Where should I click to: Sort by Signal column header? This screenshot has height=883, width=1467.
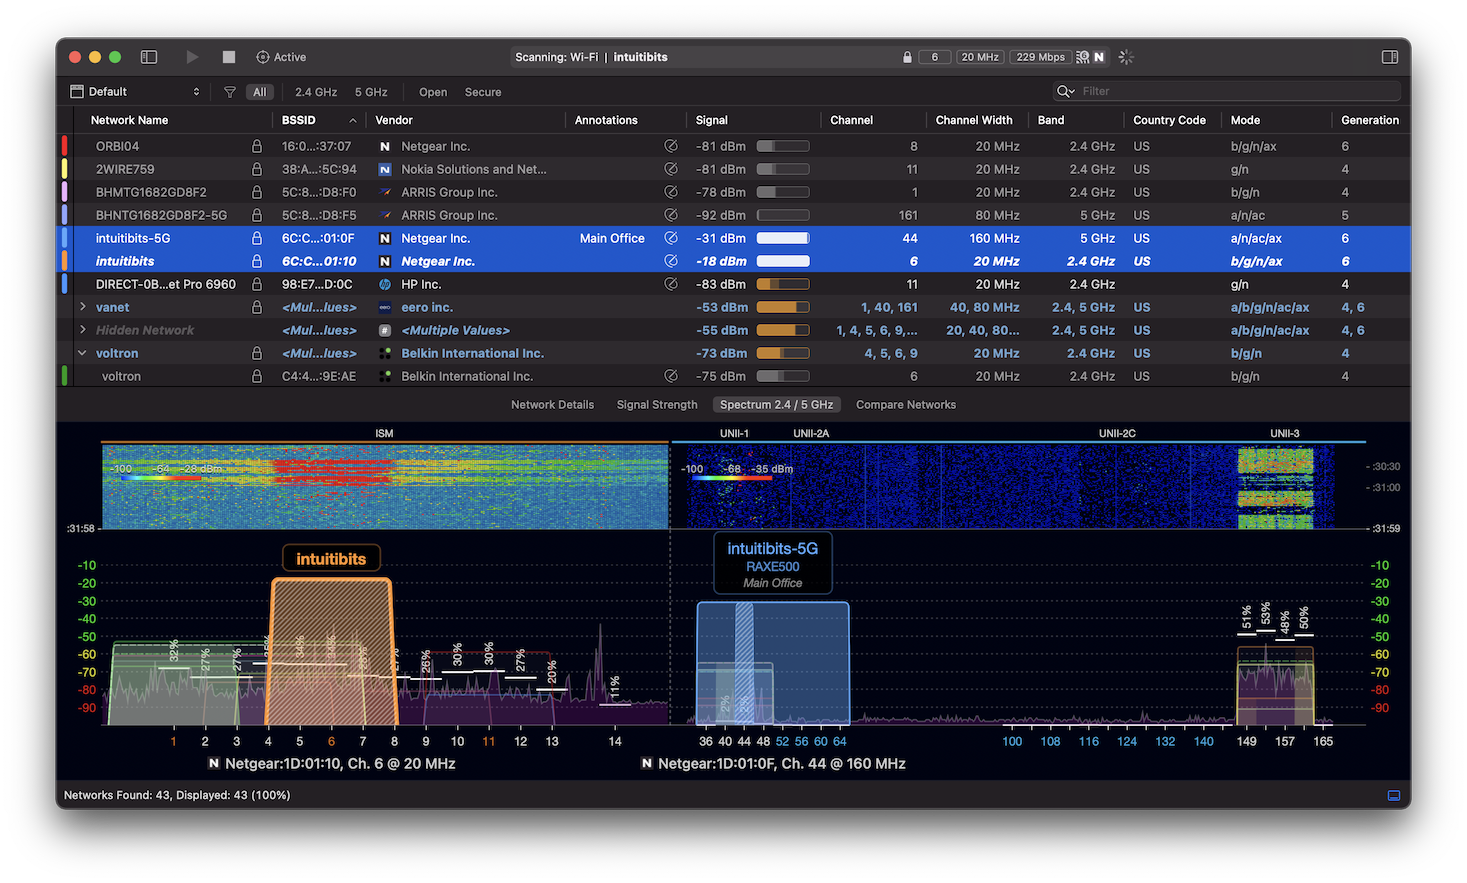pyautogui.click(x=712, y=120)
